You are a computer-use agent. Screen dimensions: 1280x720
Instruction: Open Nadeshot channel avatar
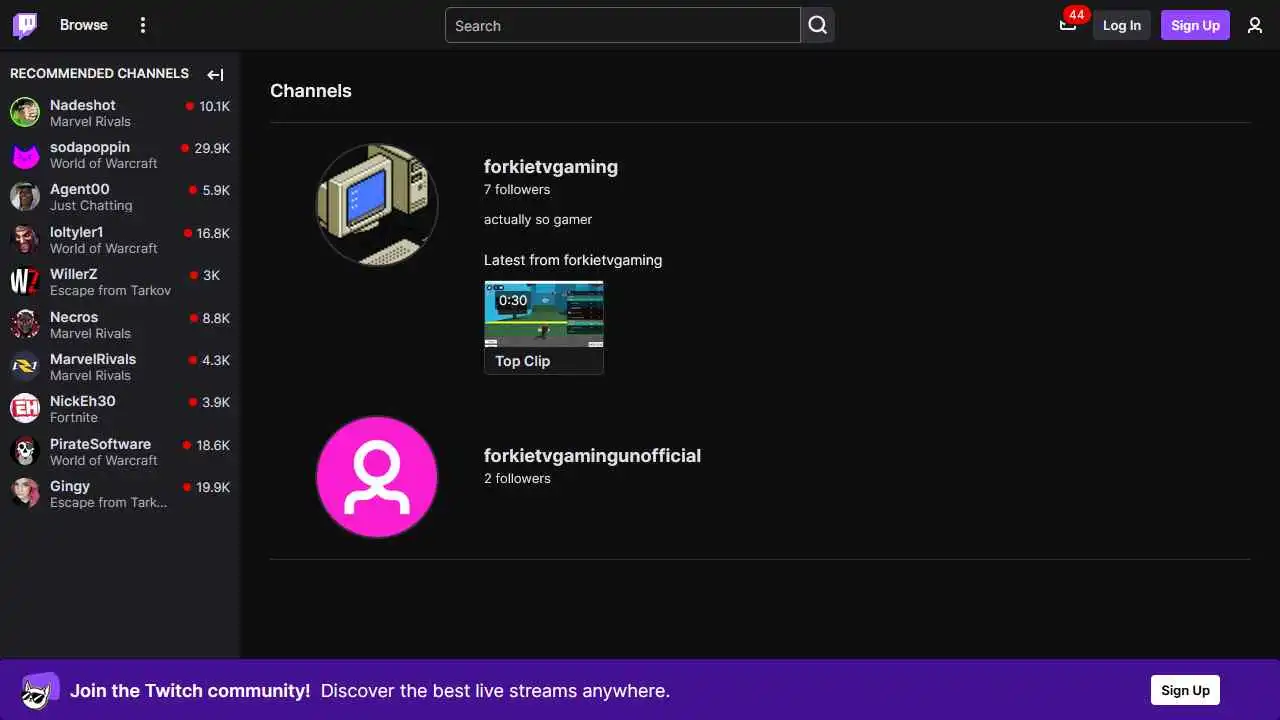coord(25,112)
